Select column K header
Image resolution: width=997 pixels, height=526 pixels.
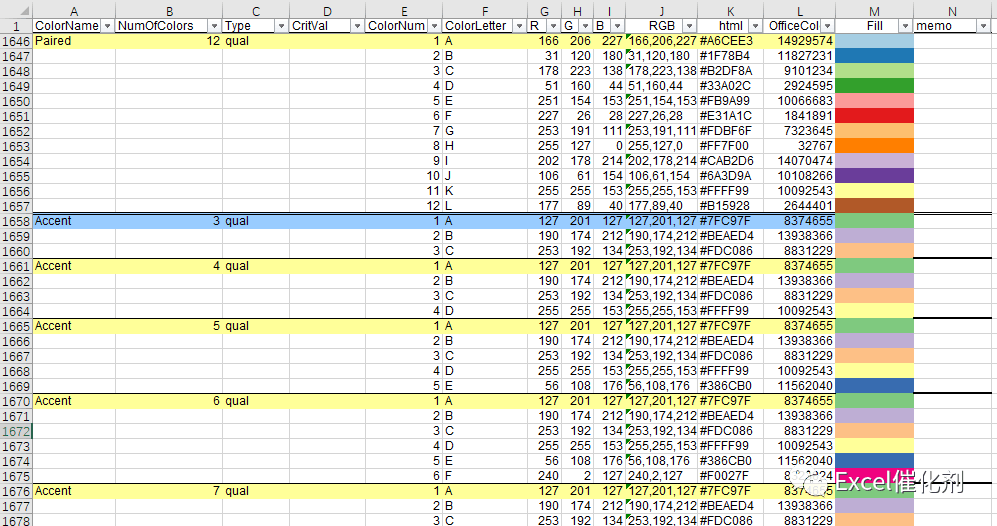pos(731,11)
